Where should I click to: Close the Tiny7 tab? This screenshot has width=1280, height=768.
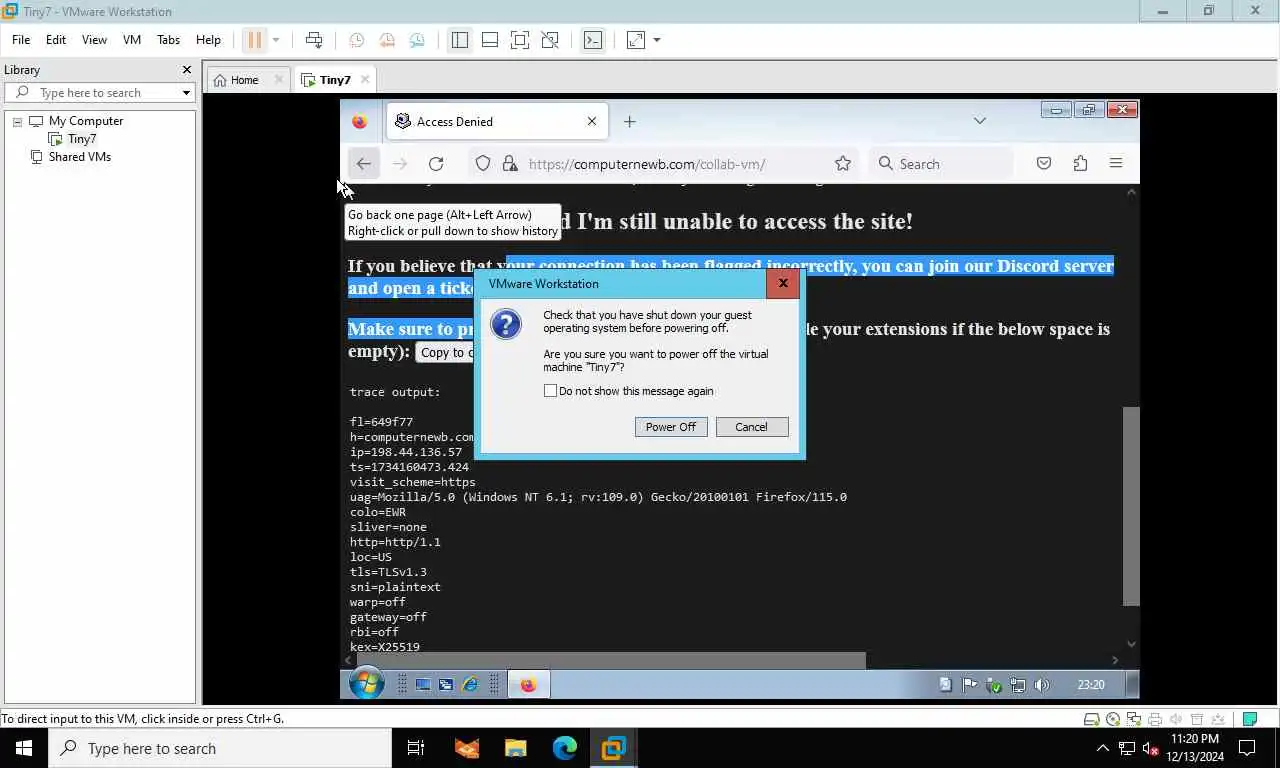pos(365,80)
